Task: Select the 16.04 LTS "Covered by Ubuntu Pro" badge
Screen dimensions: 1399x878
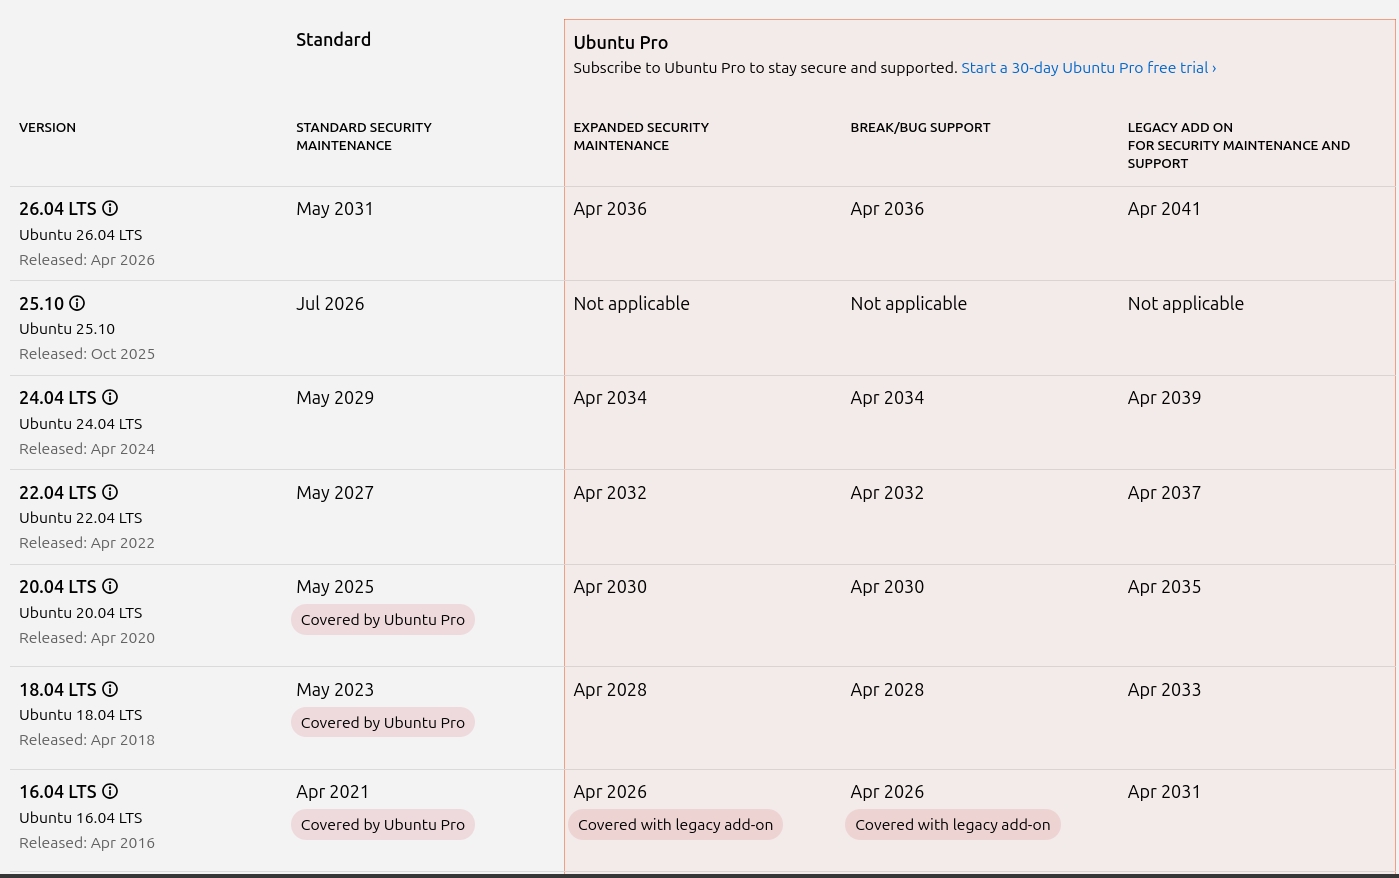Action: (383, 825)
